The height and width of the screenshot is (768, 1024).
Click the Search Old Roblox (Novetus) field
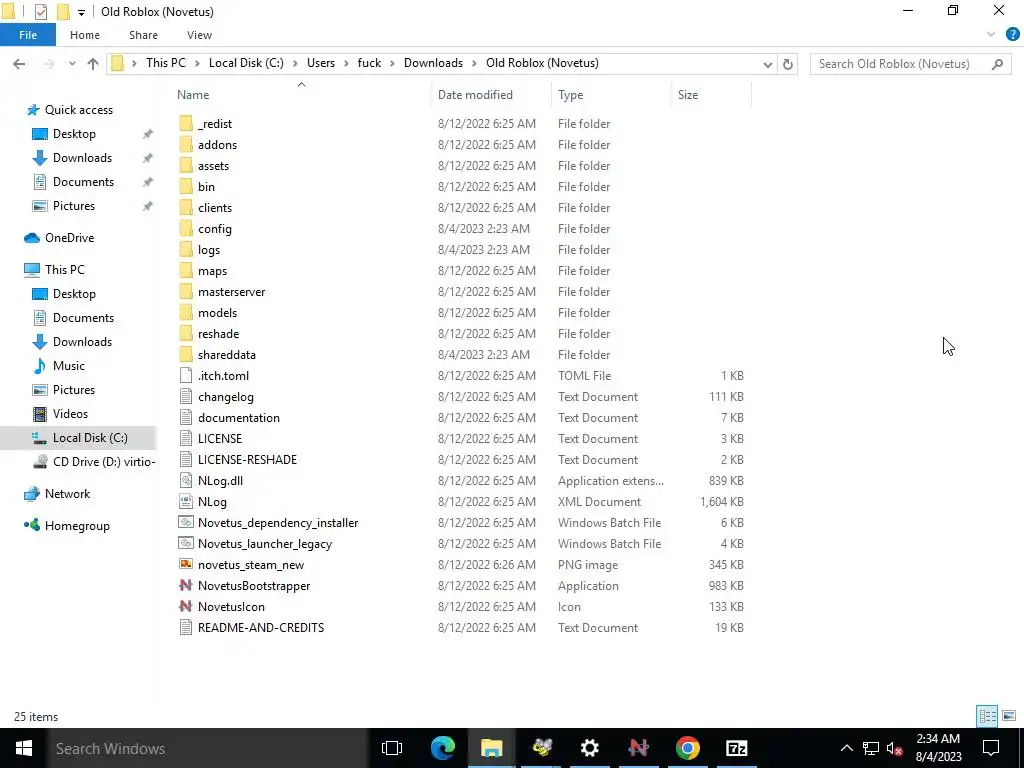tap(911, 64)
